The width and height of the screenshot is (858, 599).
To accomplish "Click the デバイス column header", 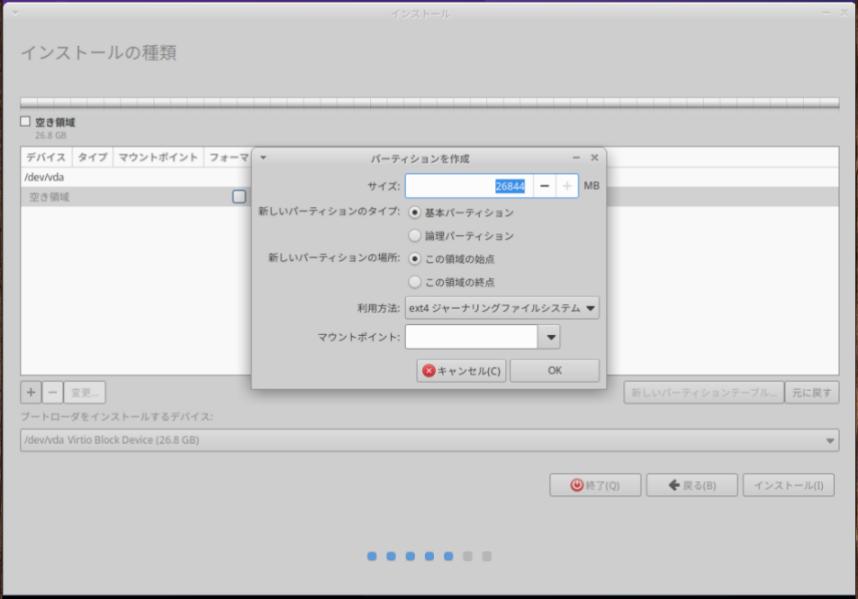I will pyautogui.click(x=46, y=158).
